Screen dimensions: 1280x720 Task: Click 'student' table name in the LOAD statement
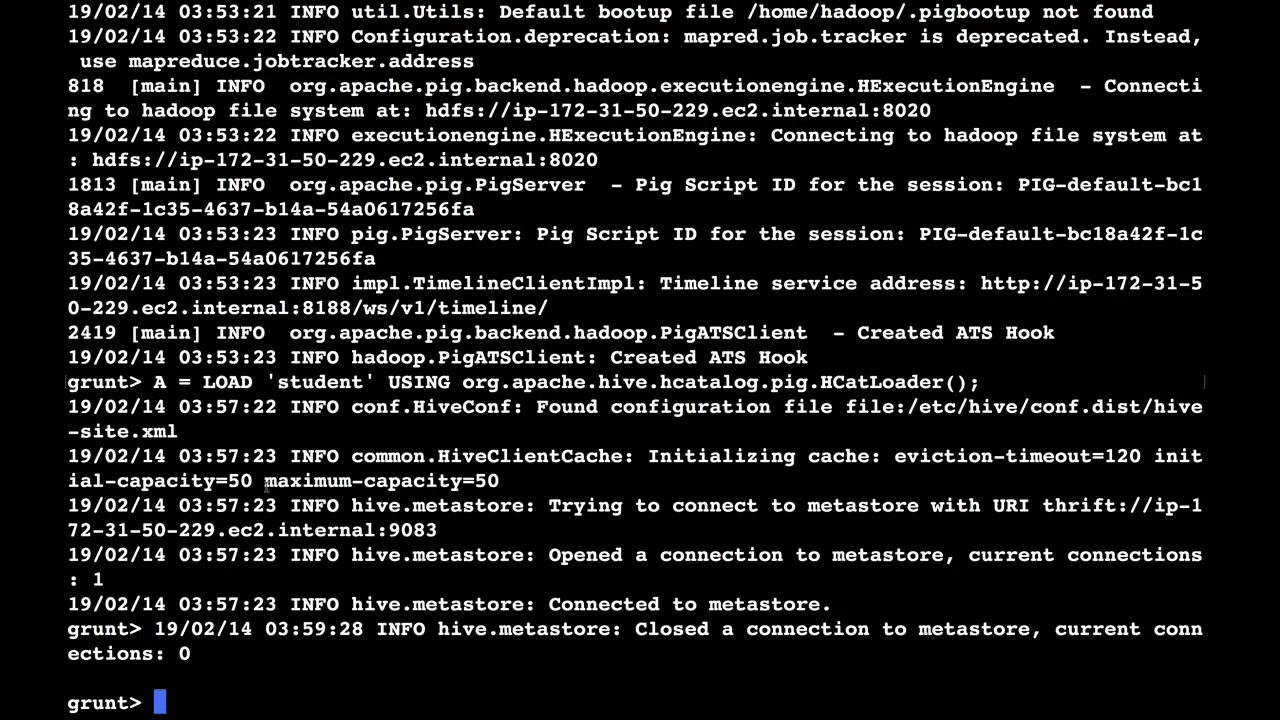[320, 382]
